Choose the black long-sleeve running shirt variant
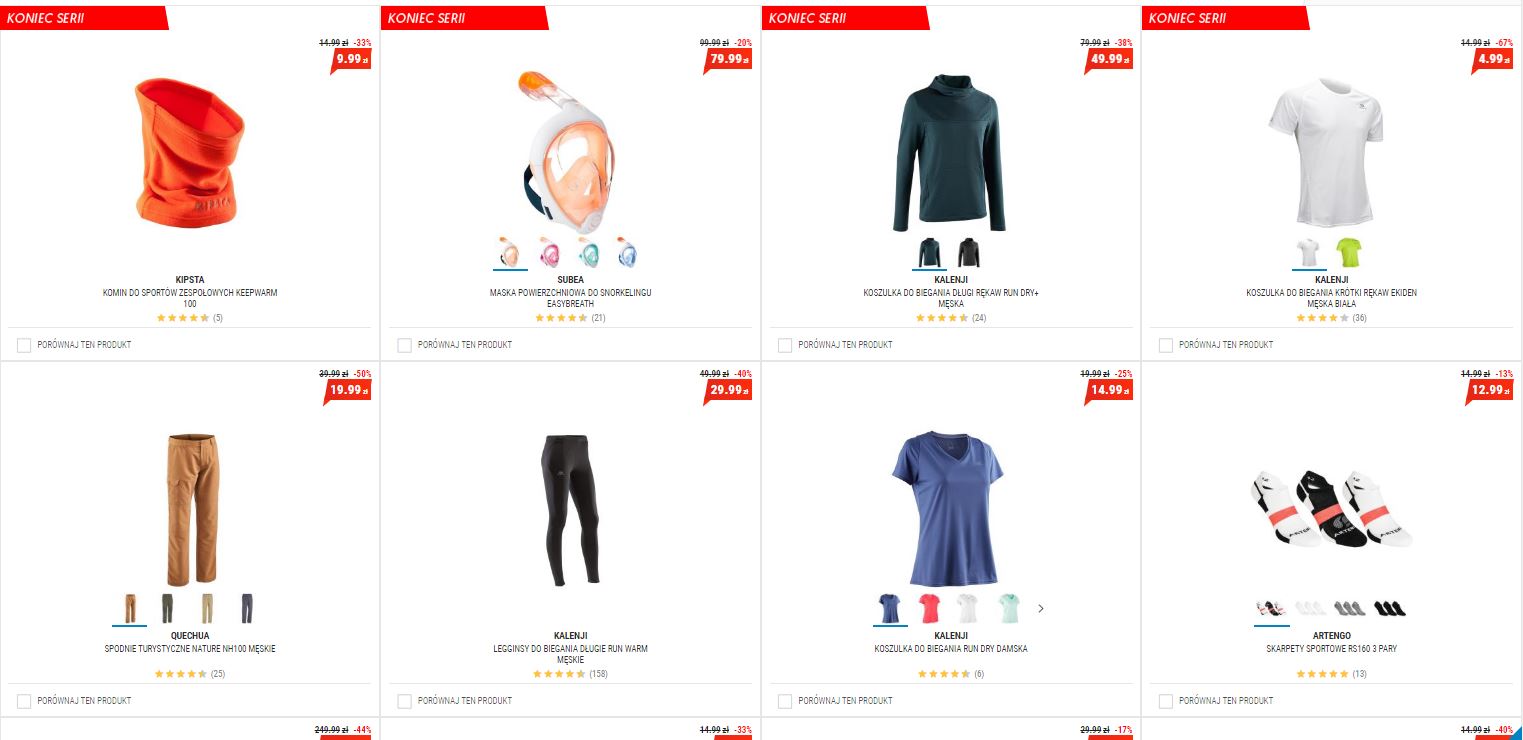The width and height of the screenshot is (1523, 740). click(968, 252)
